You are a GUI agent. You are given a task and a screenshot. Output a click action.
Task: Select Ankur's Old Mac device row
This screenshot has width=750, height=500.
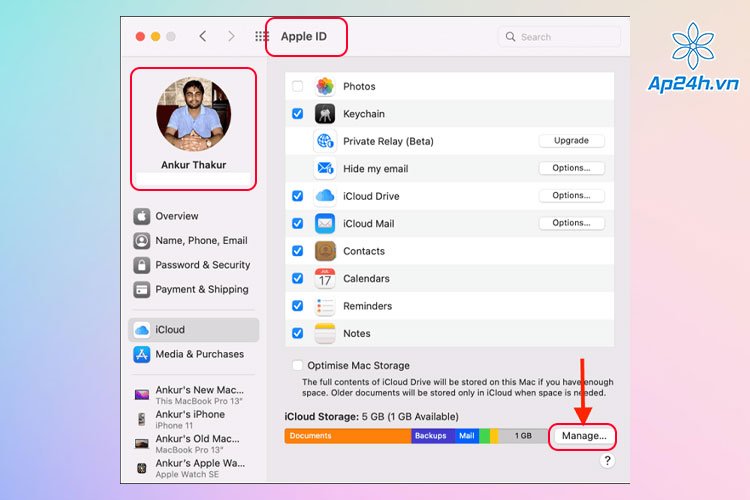click(x=194, y=444)
